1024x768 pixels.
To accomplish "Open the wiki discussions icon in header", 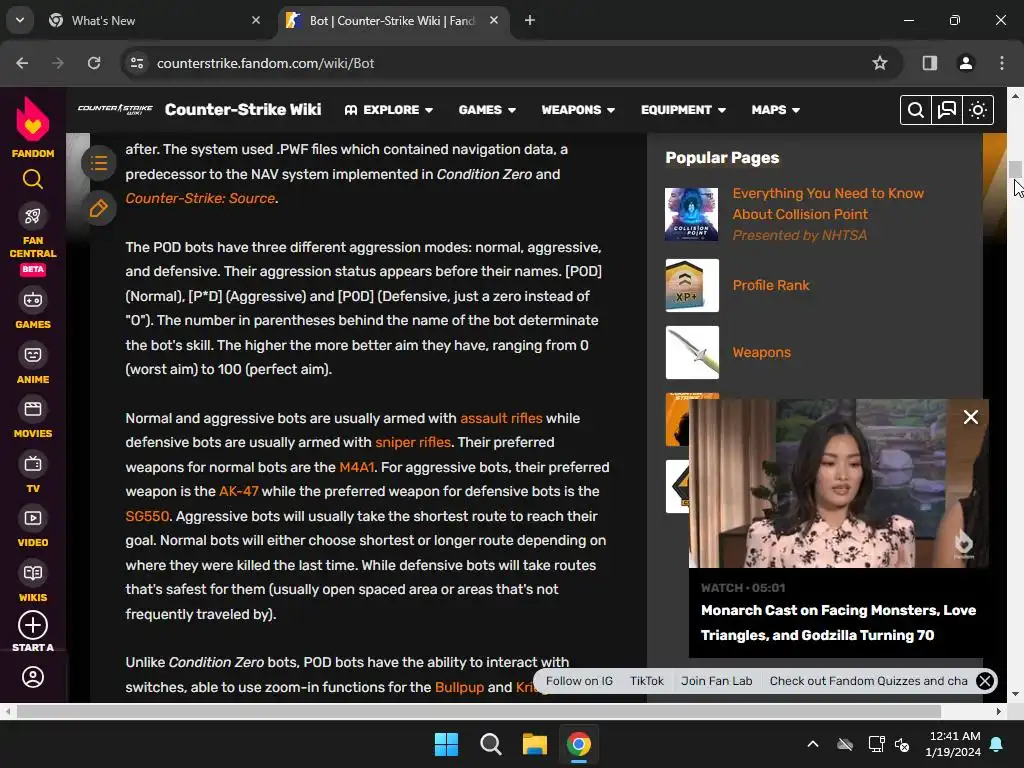I will [x=946, y=110].
